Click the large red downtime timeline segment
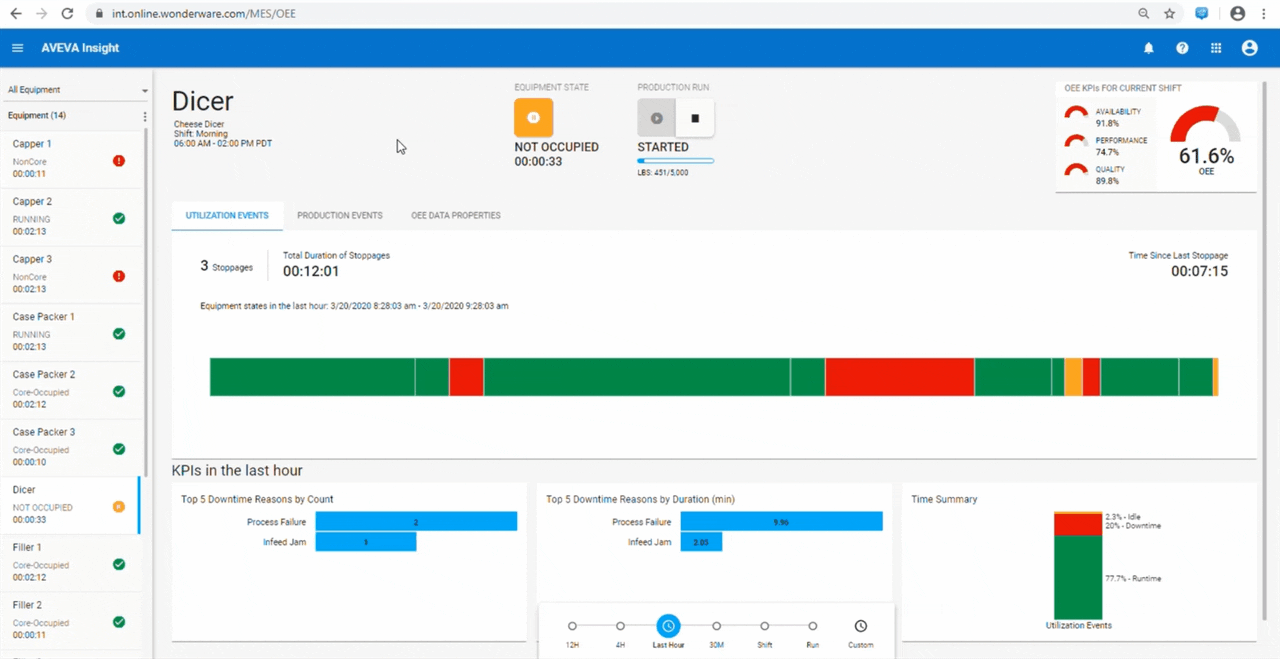This screenshot has width=1280, height=659. point(900,377)
